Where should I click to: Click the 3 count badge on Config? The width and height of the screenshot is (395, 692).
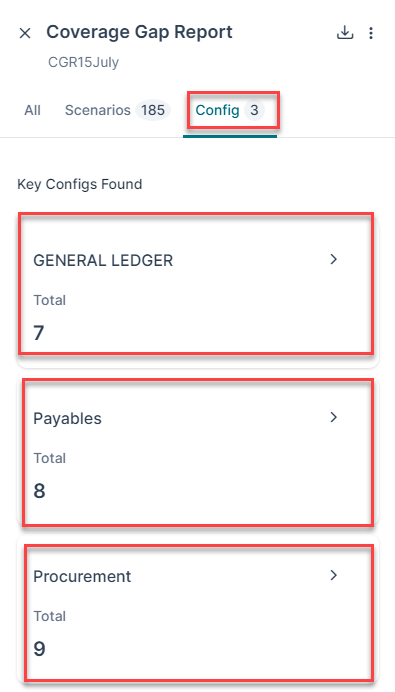[x=254, y=110]
